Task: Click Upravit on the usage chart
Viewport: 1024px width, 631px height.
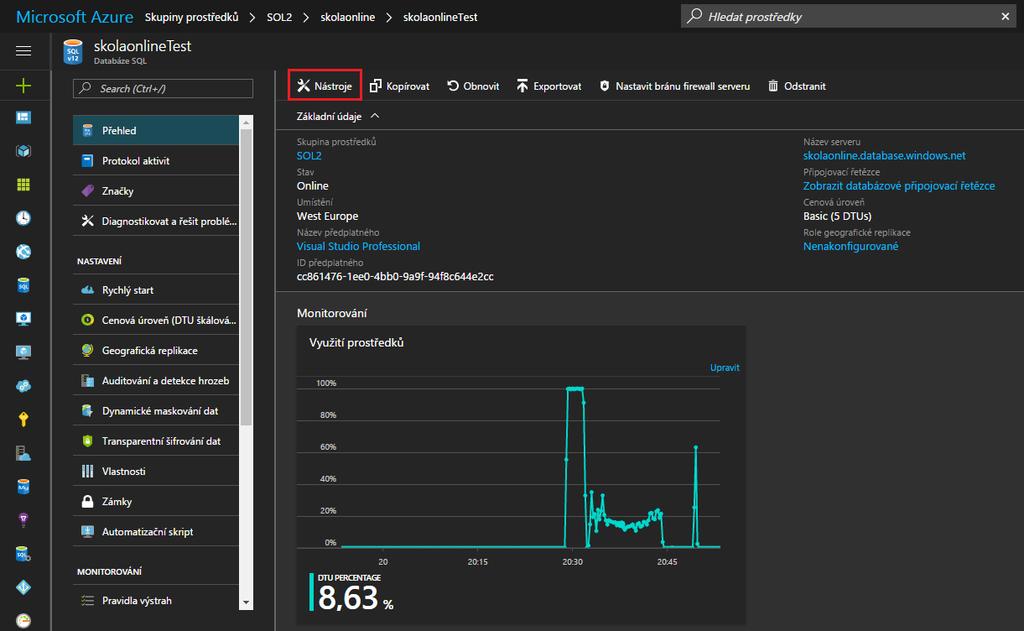Action: pyautogui.click(x=724, y=368)
